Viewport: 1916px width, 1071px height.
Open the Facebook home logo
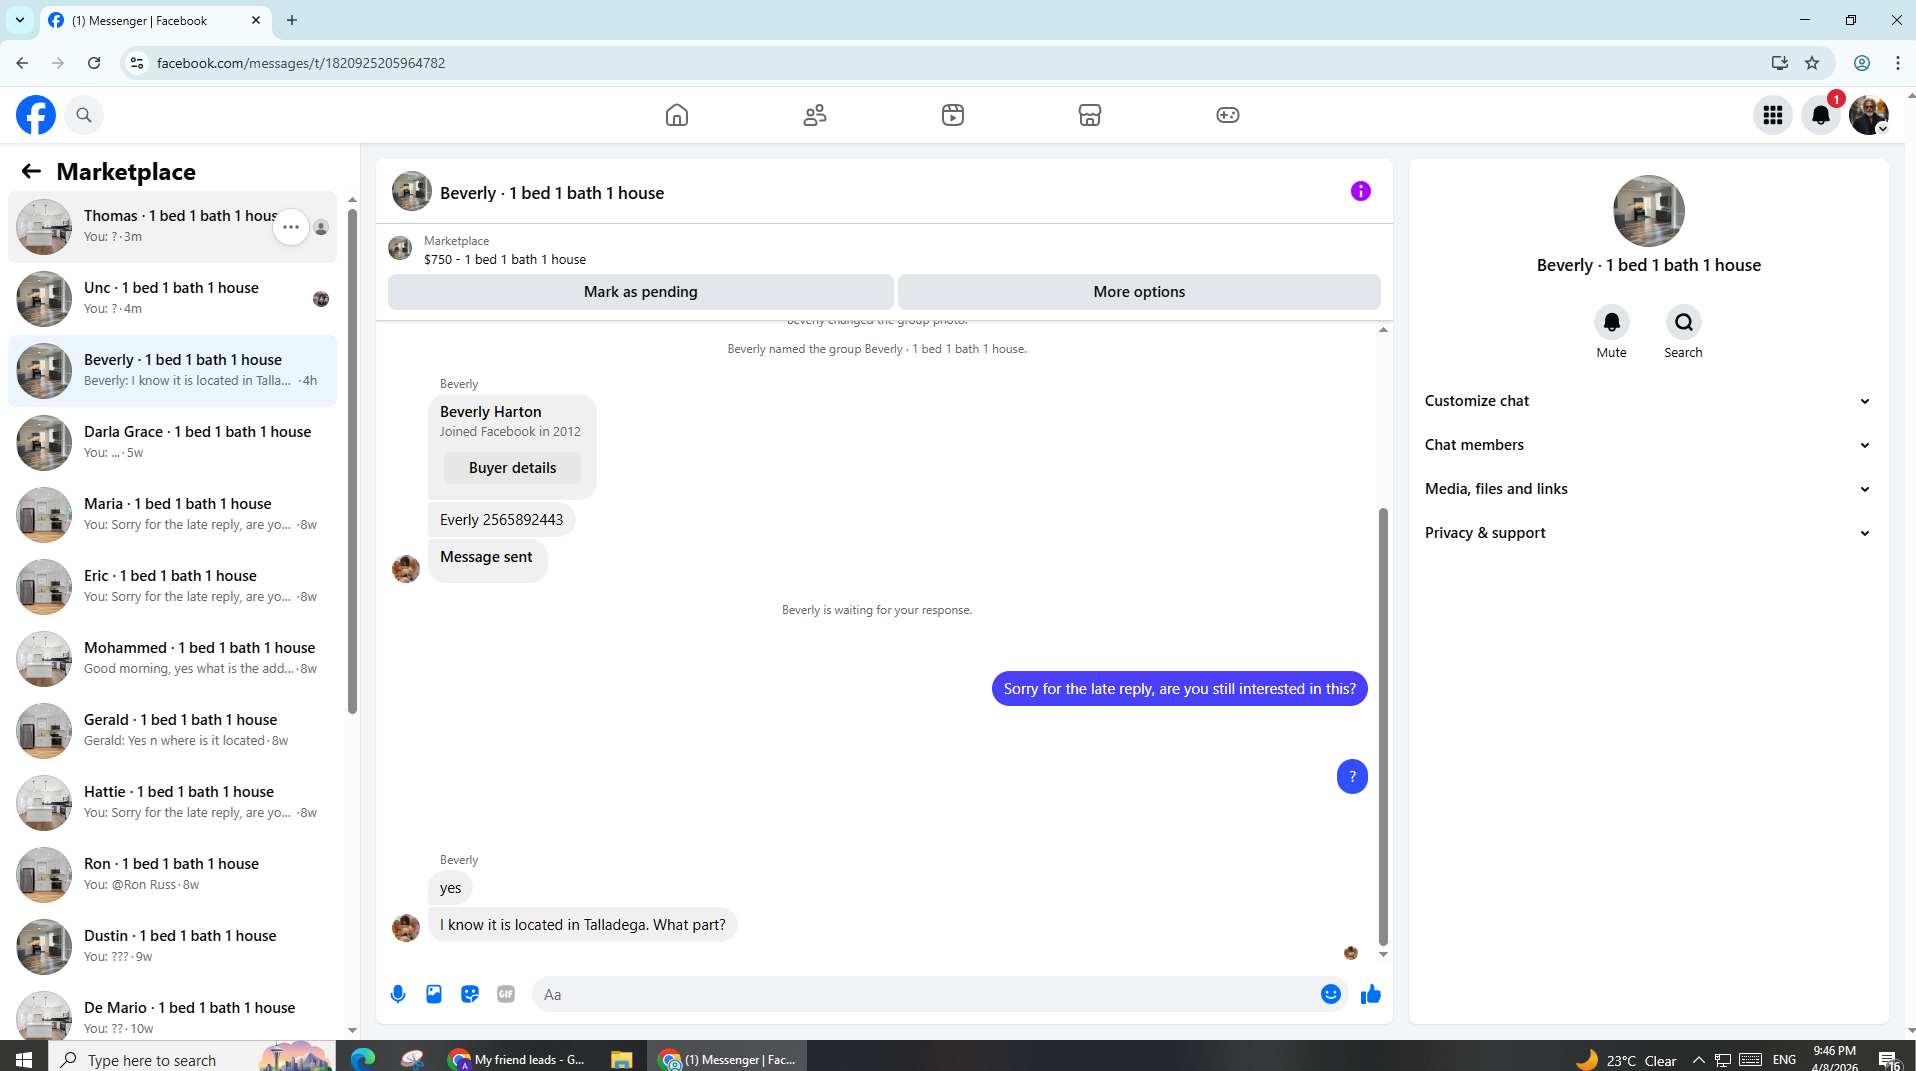pos(36,115)
